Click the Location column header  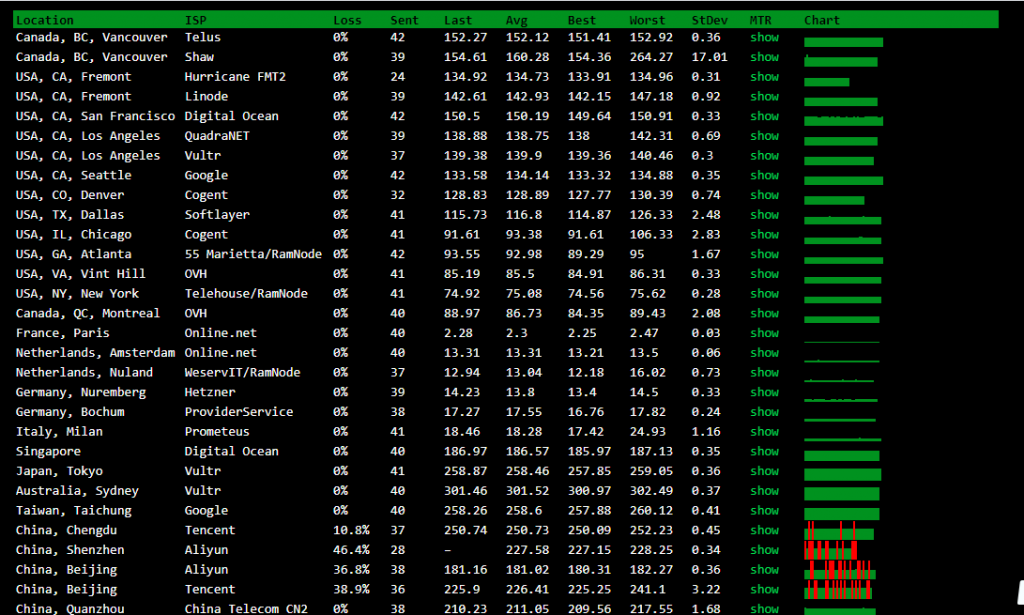coord(45,20)
